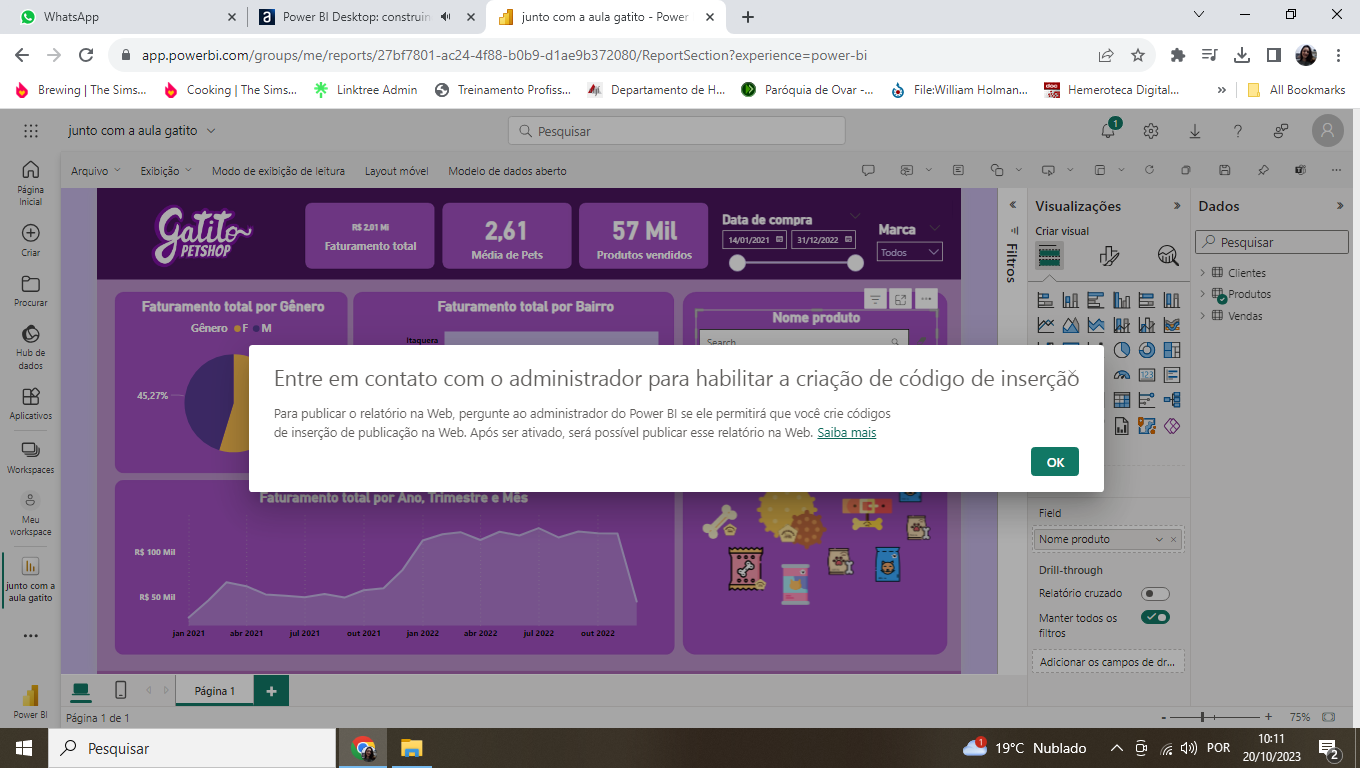Expand the Filtros pane
1360x768 pixels.
pos(1011,205)
